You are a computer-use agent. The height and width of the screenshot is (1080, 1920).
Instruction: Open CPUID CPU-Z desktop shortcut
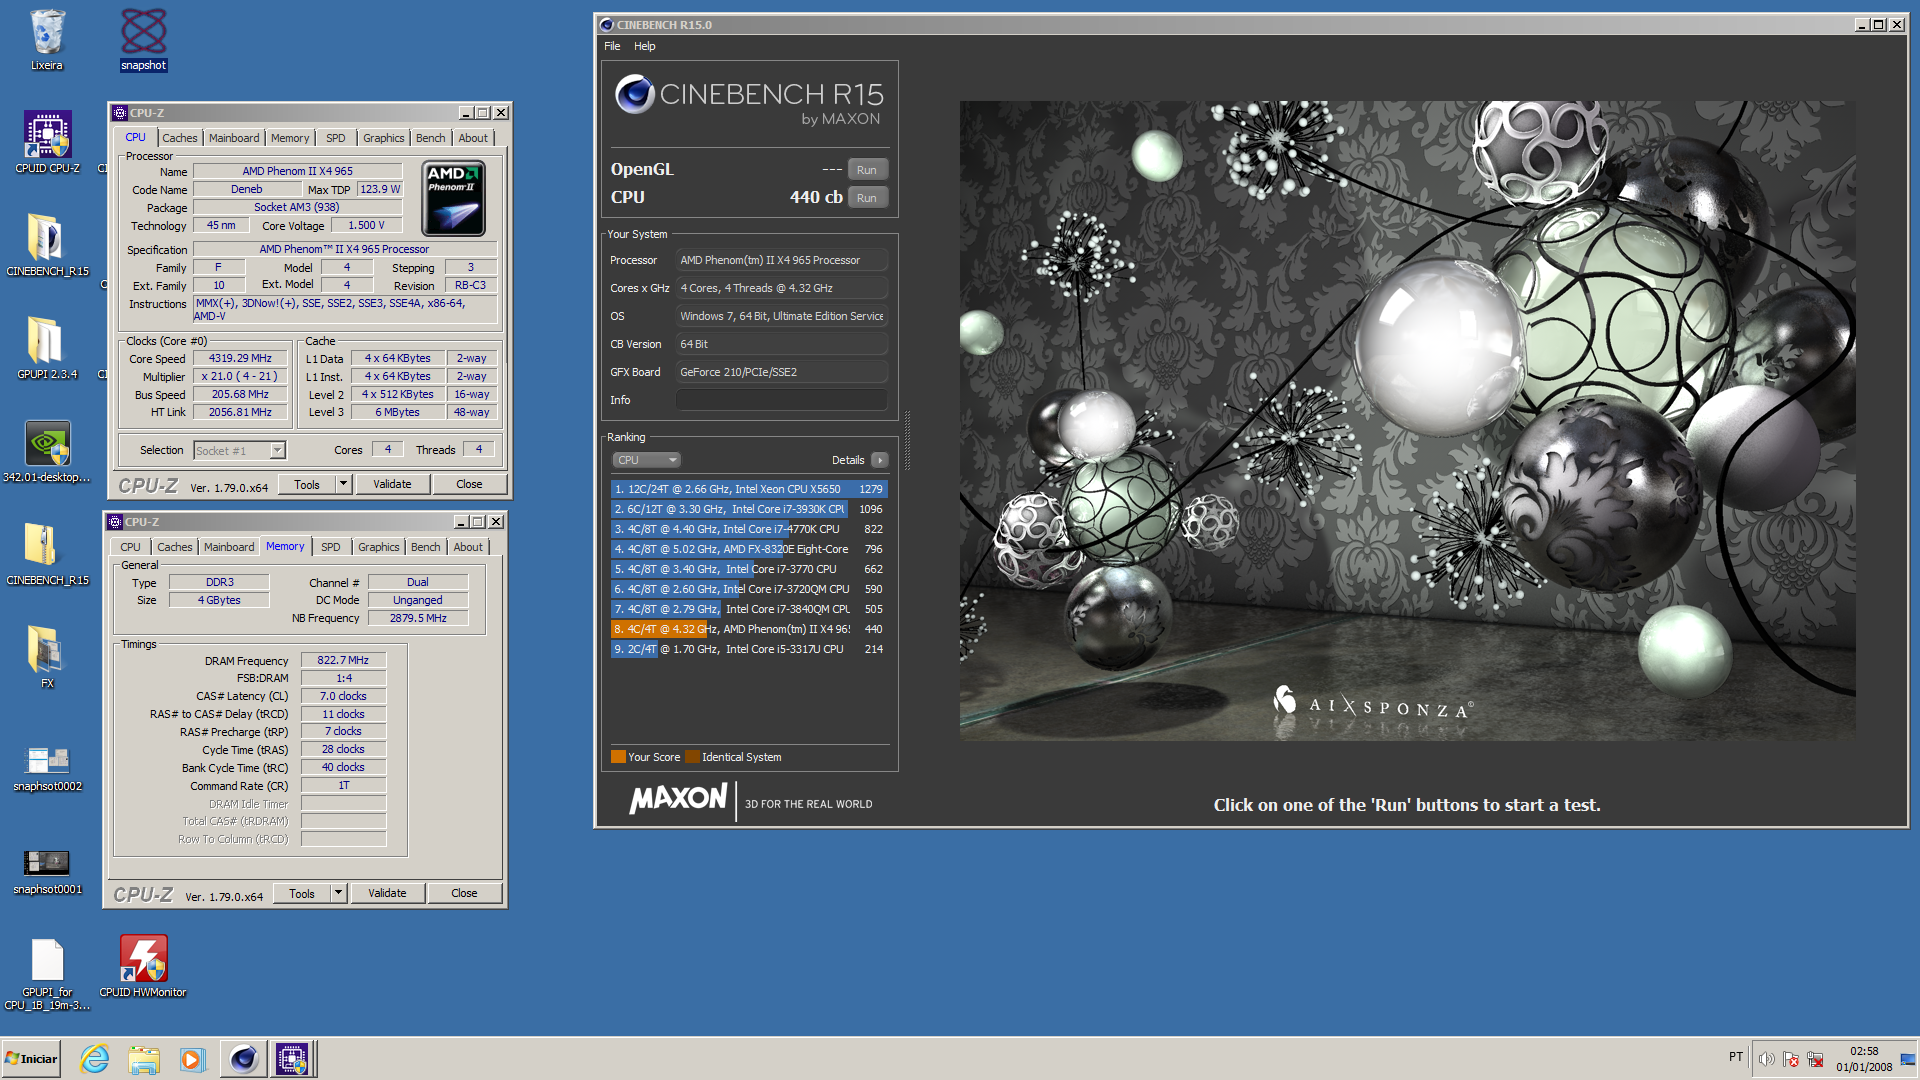47,142
